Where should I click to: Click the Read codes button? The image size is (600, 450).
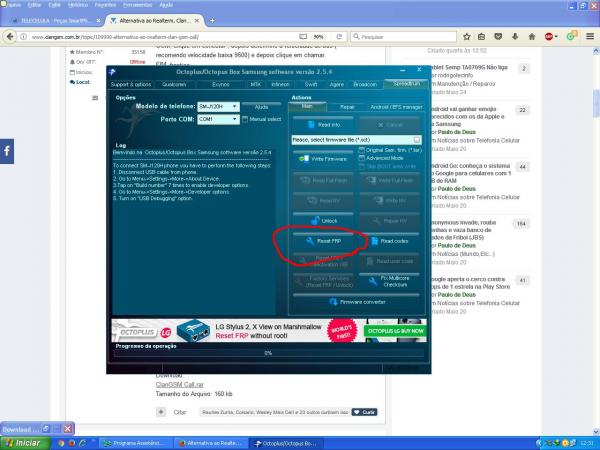pos(390,241)
